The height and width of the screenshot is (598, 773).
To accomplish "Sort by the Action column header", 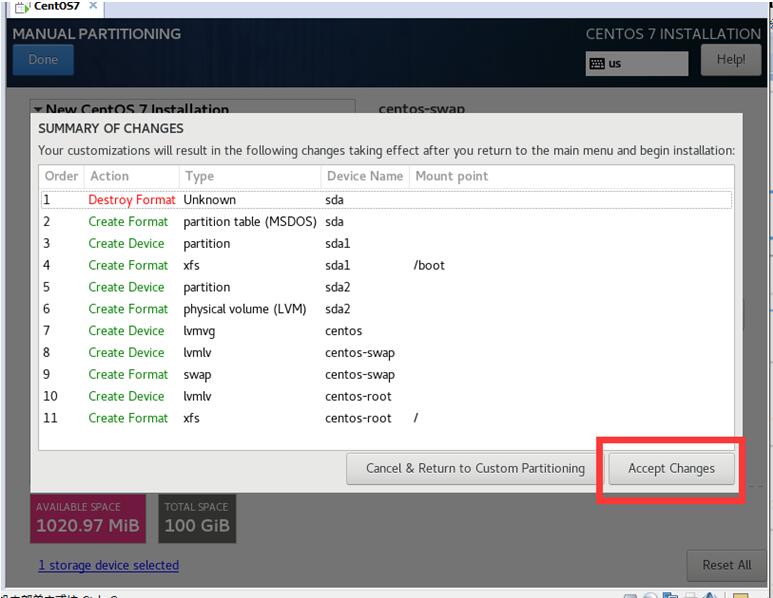I will pos(132,176).
